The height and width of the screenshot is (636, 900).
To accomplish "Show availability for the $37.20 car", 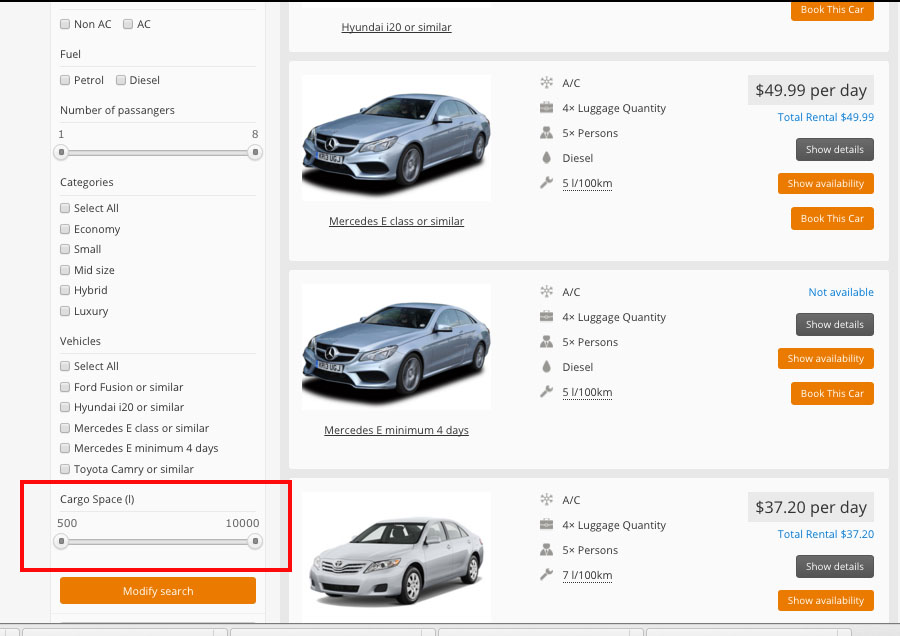I will 825,600.
